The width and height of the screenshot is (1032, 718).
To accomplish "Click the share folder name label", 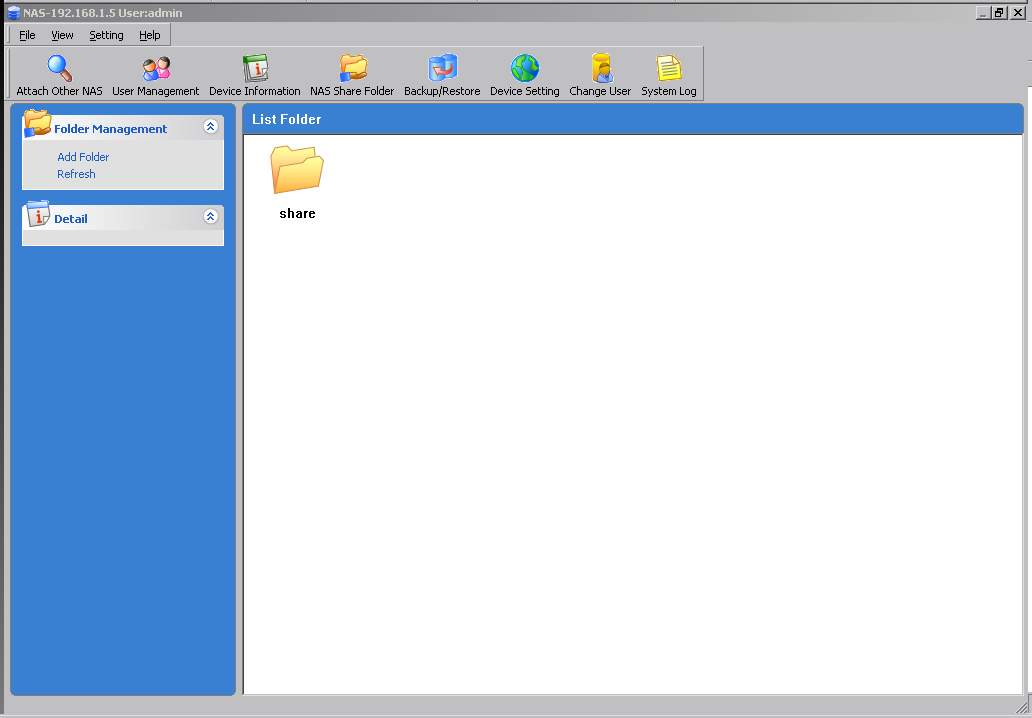I will 297,213.
